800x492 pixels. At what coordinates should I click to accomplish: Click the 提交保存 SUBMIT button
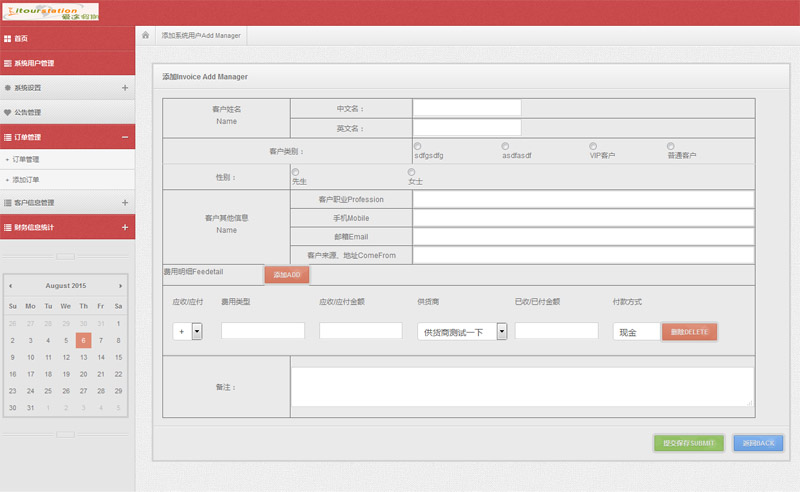(x=687, y=443)
